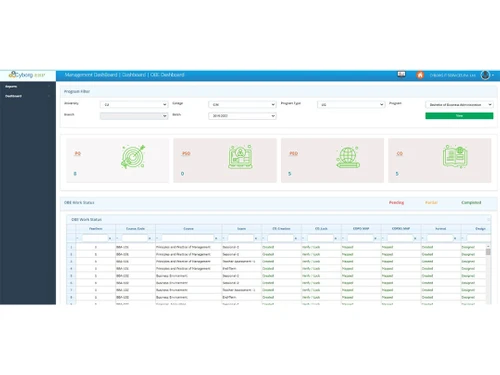Viewport: 500px width, 375px height.
Task: Click the red Pending status legend
Action: [x=396, y=203]
